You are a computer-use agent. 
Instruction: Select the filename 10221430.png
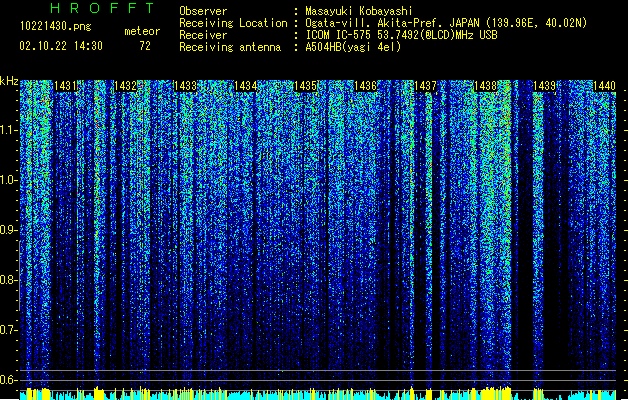point(56,26)
